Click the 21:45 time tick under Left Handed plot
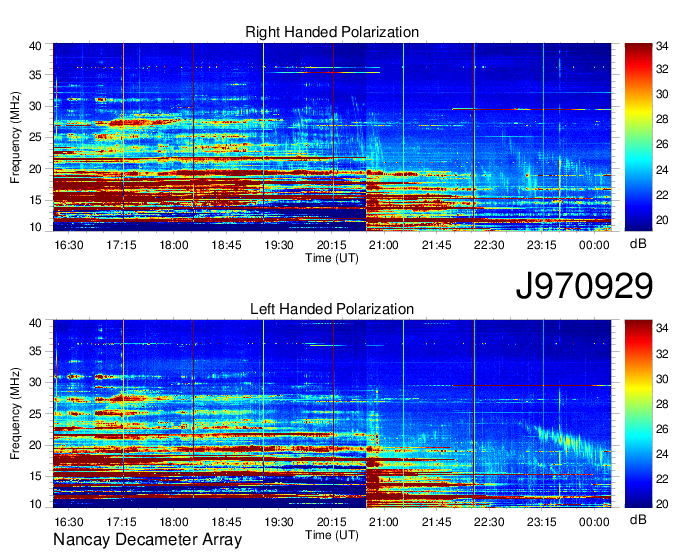 (437, 522)
